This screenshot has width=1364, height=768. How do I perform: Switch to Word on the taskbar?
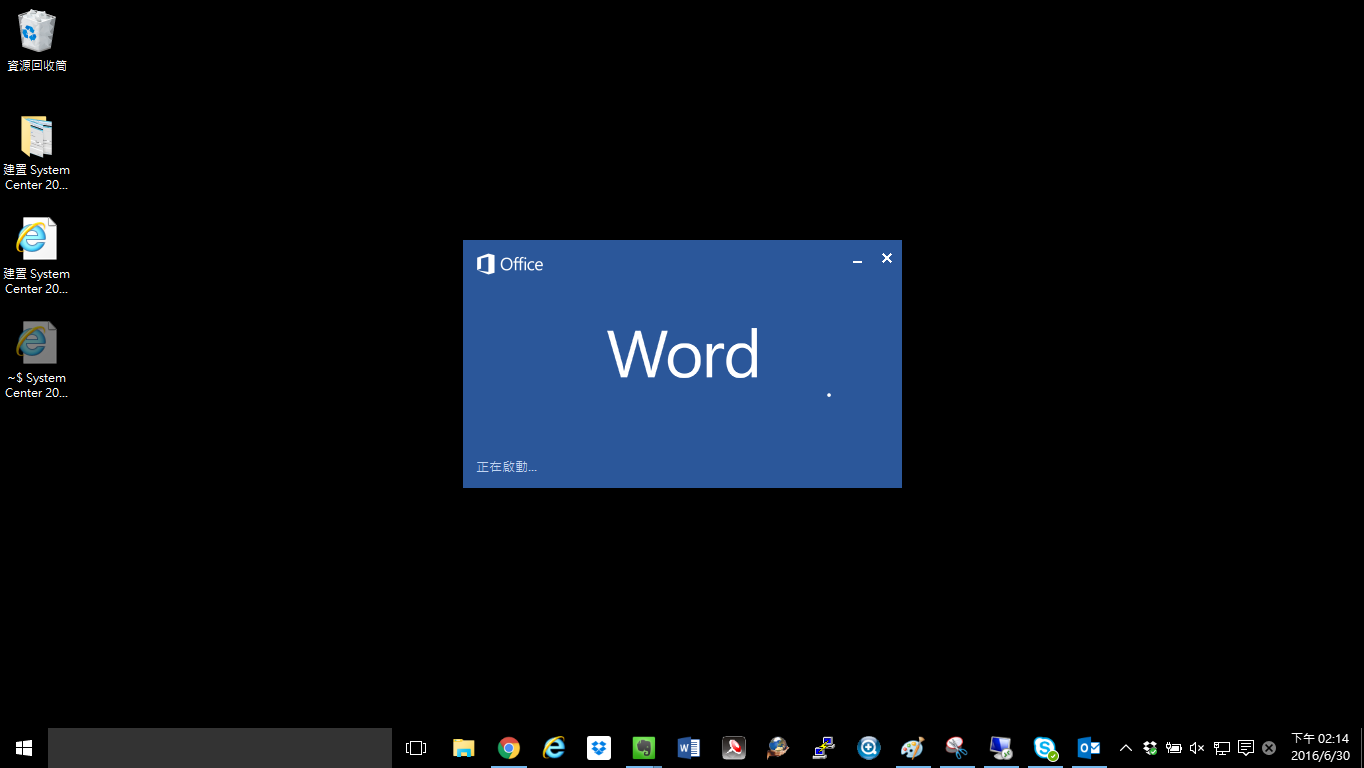(x=689, y=748)
